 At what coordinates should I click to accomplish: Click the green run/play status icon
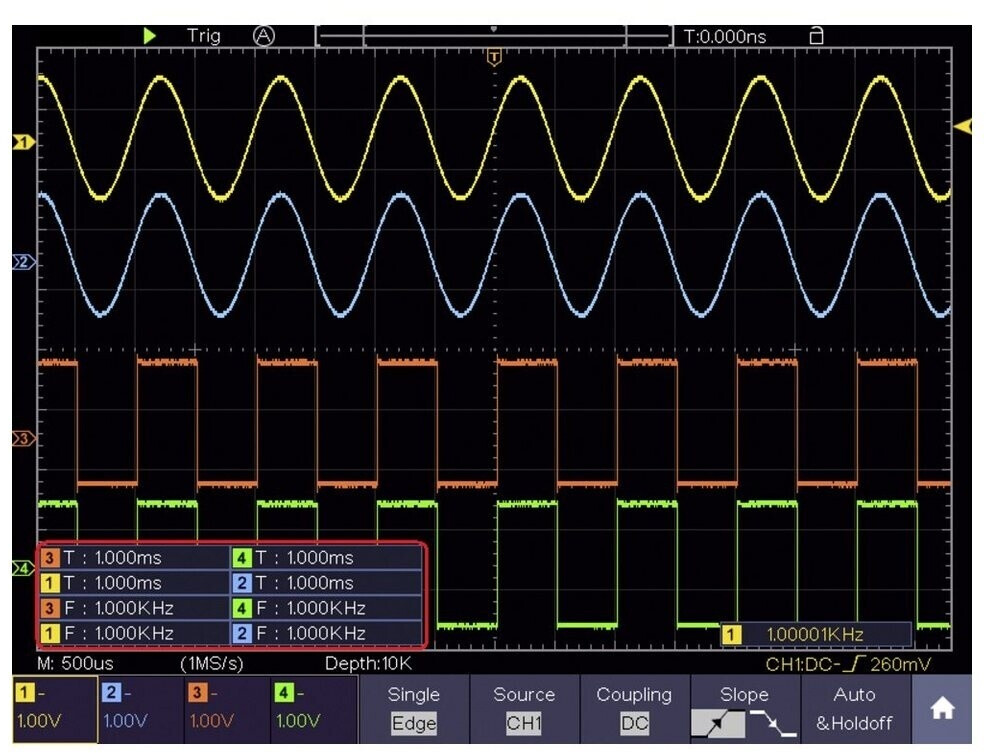point(150,36)
